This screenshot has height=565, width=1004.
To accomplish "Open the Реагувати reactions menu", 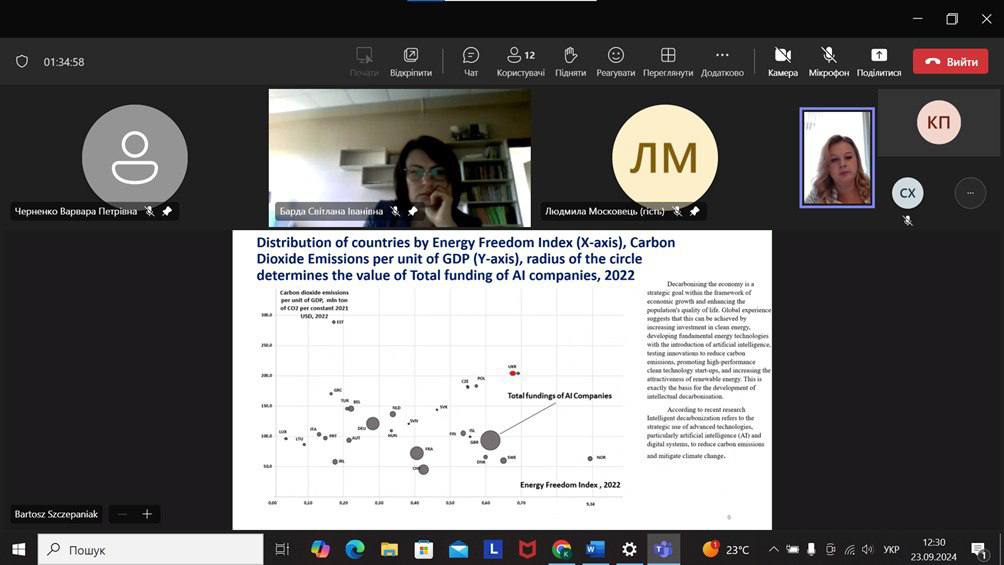I will (615, 61).
